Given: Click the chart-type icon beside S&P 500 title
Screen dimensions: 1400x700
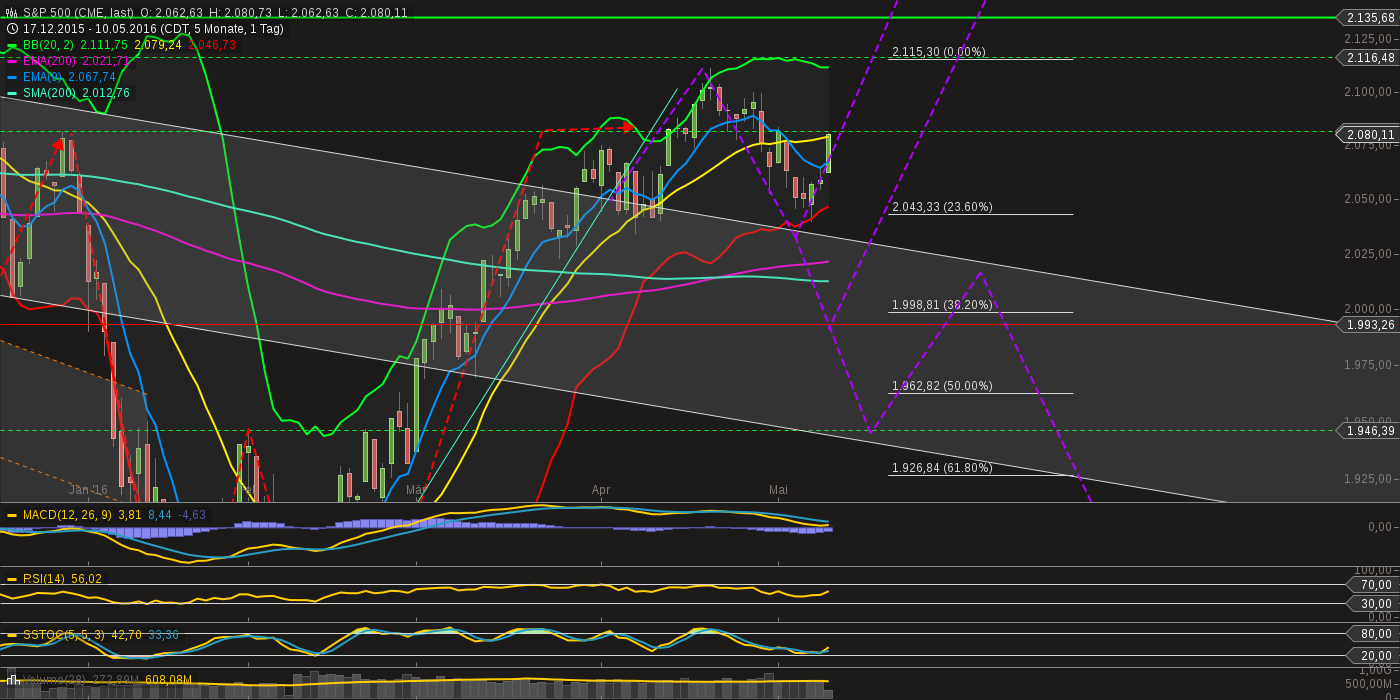Looking at the screenshot, I should [x=12, y=13].
